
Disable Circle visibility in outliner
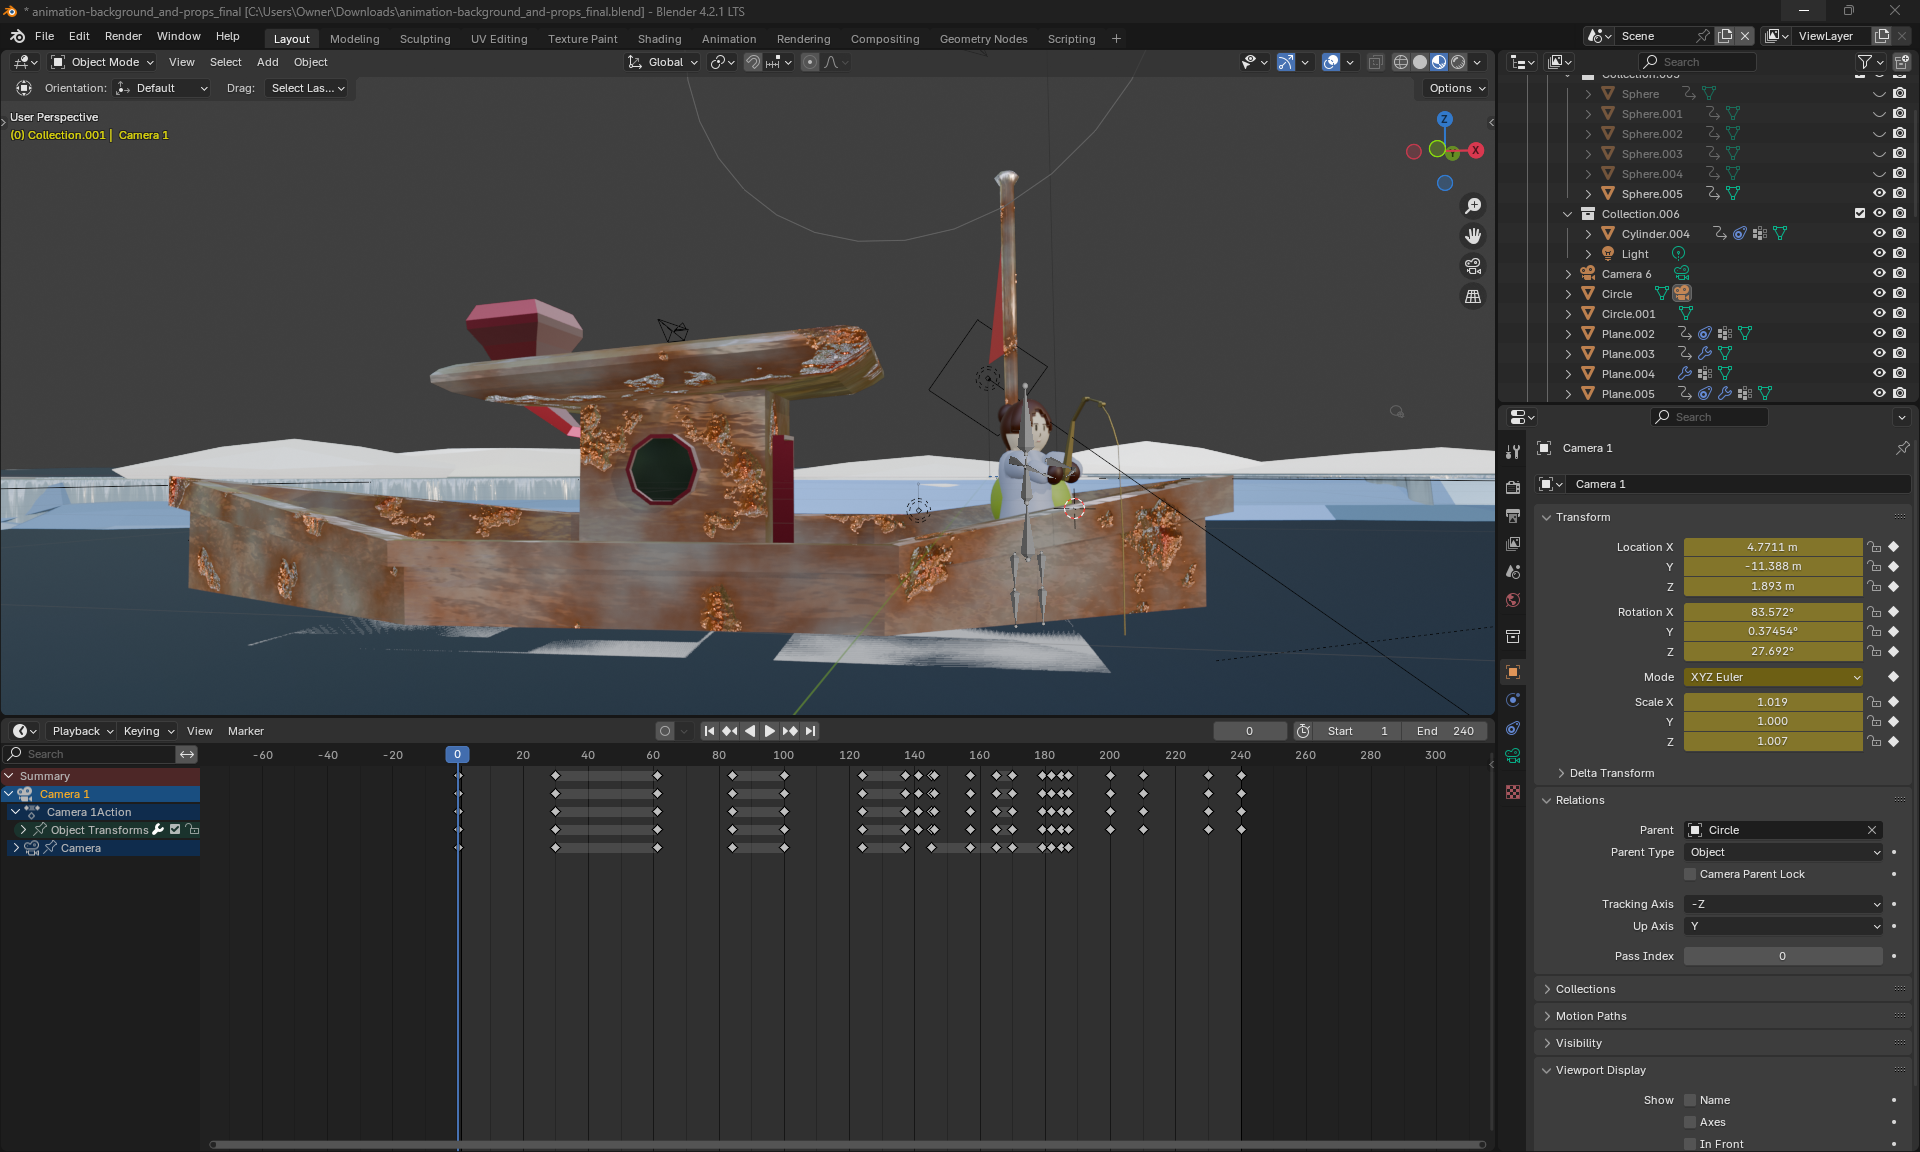(x=1879, y=293)
